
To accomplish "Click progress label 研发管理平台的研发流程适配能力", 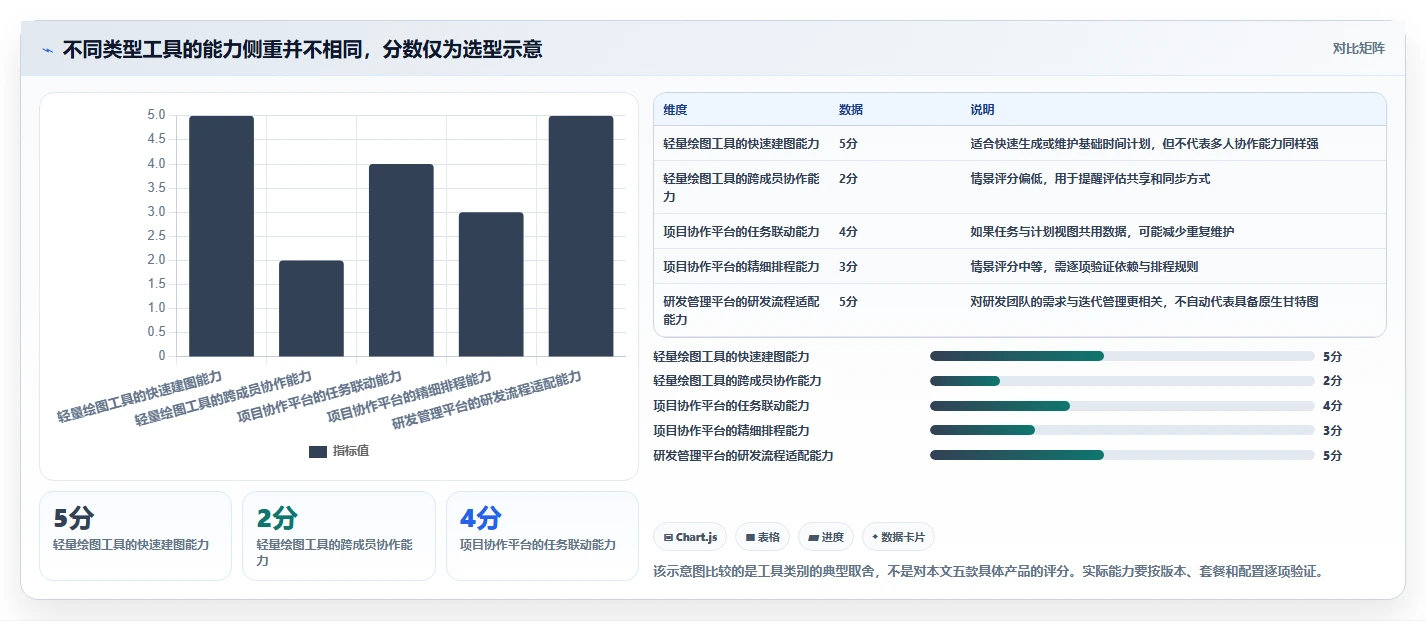I will pyautogui.click(x=743, y=456).
